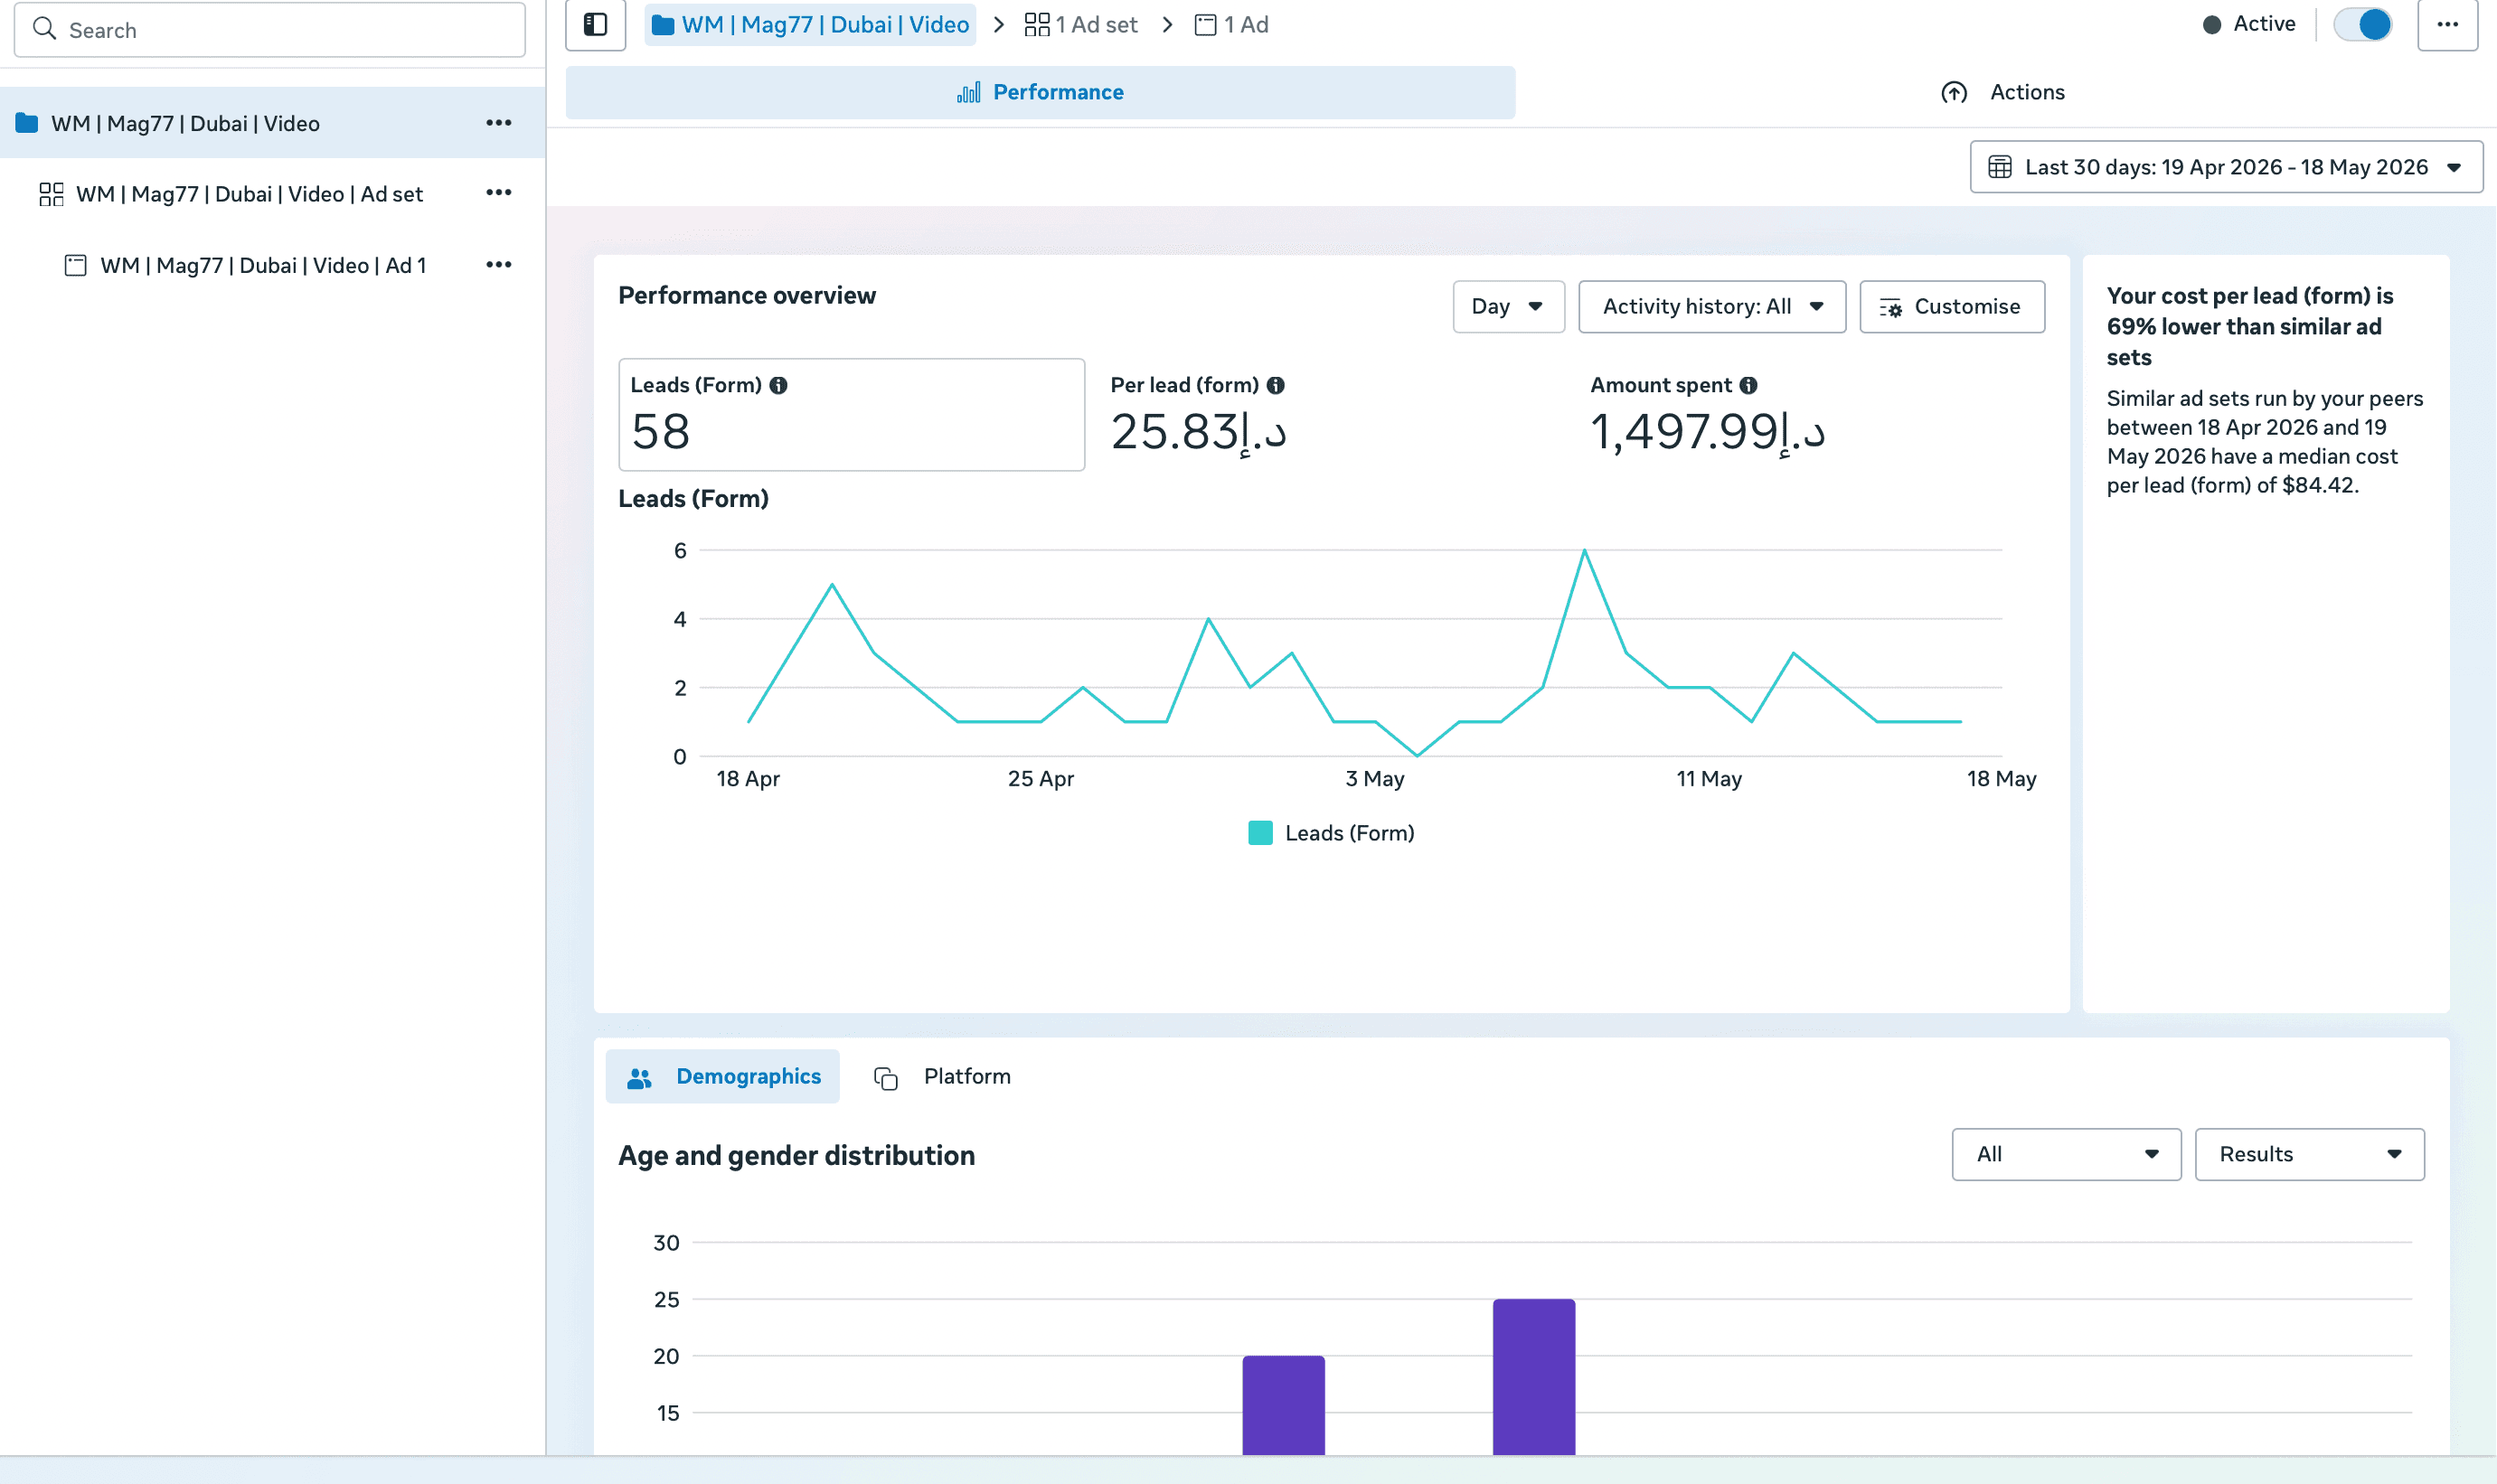Click the Performance overview heading
Screen dimensions: 2497x1484
[747, 296]
